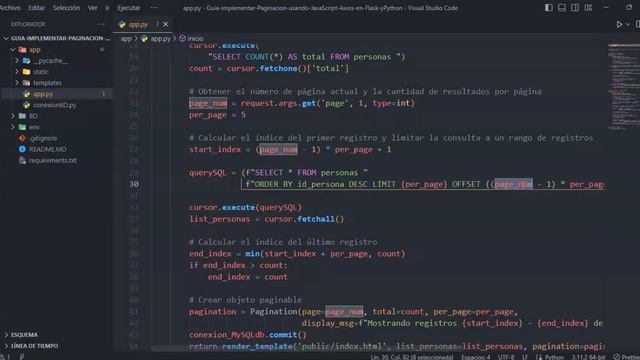640x360 pixels.
Task: Open the Selección menu
Action: [66, 8]
